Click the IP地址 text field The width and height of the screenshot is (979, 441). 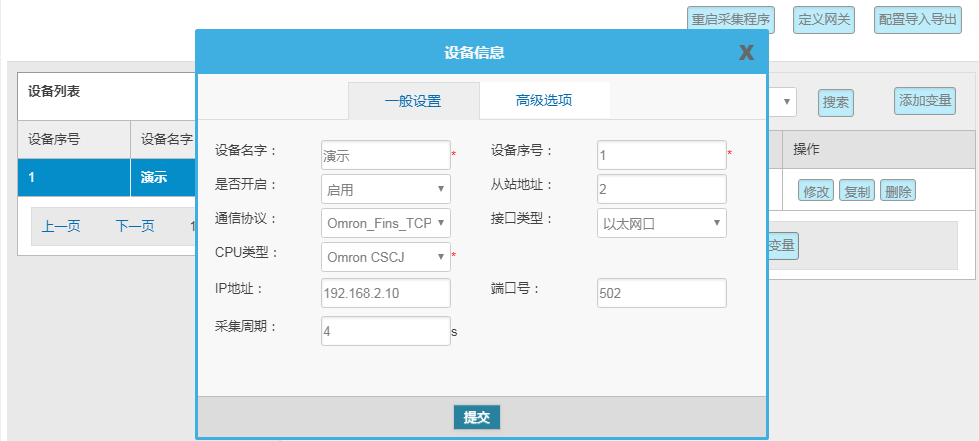tap(385, 293)
